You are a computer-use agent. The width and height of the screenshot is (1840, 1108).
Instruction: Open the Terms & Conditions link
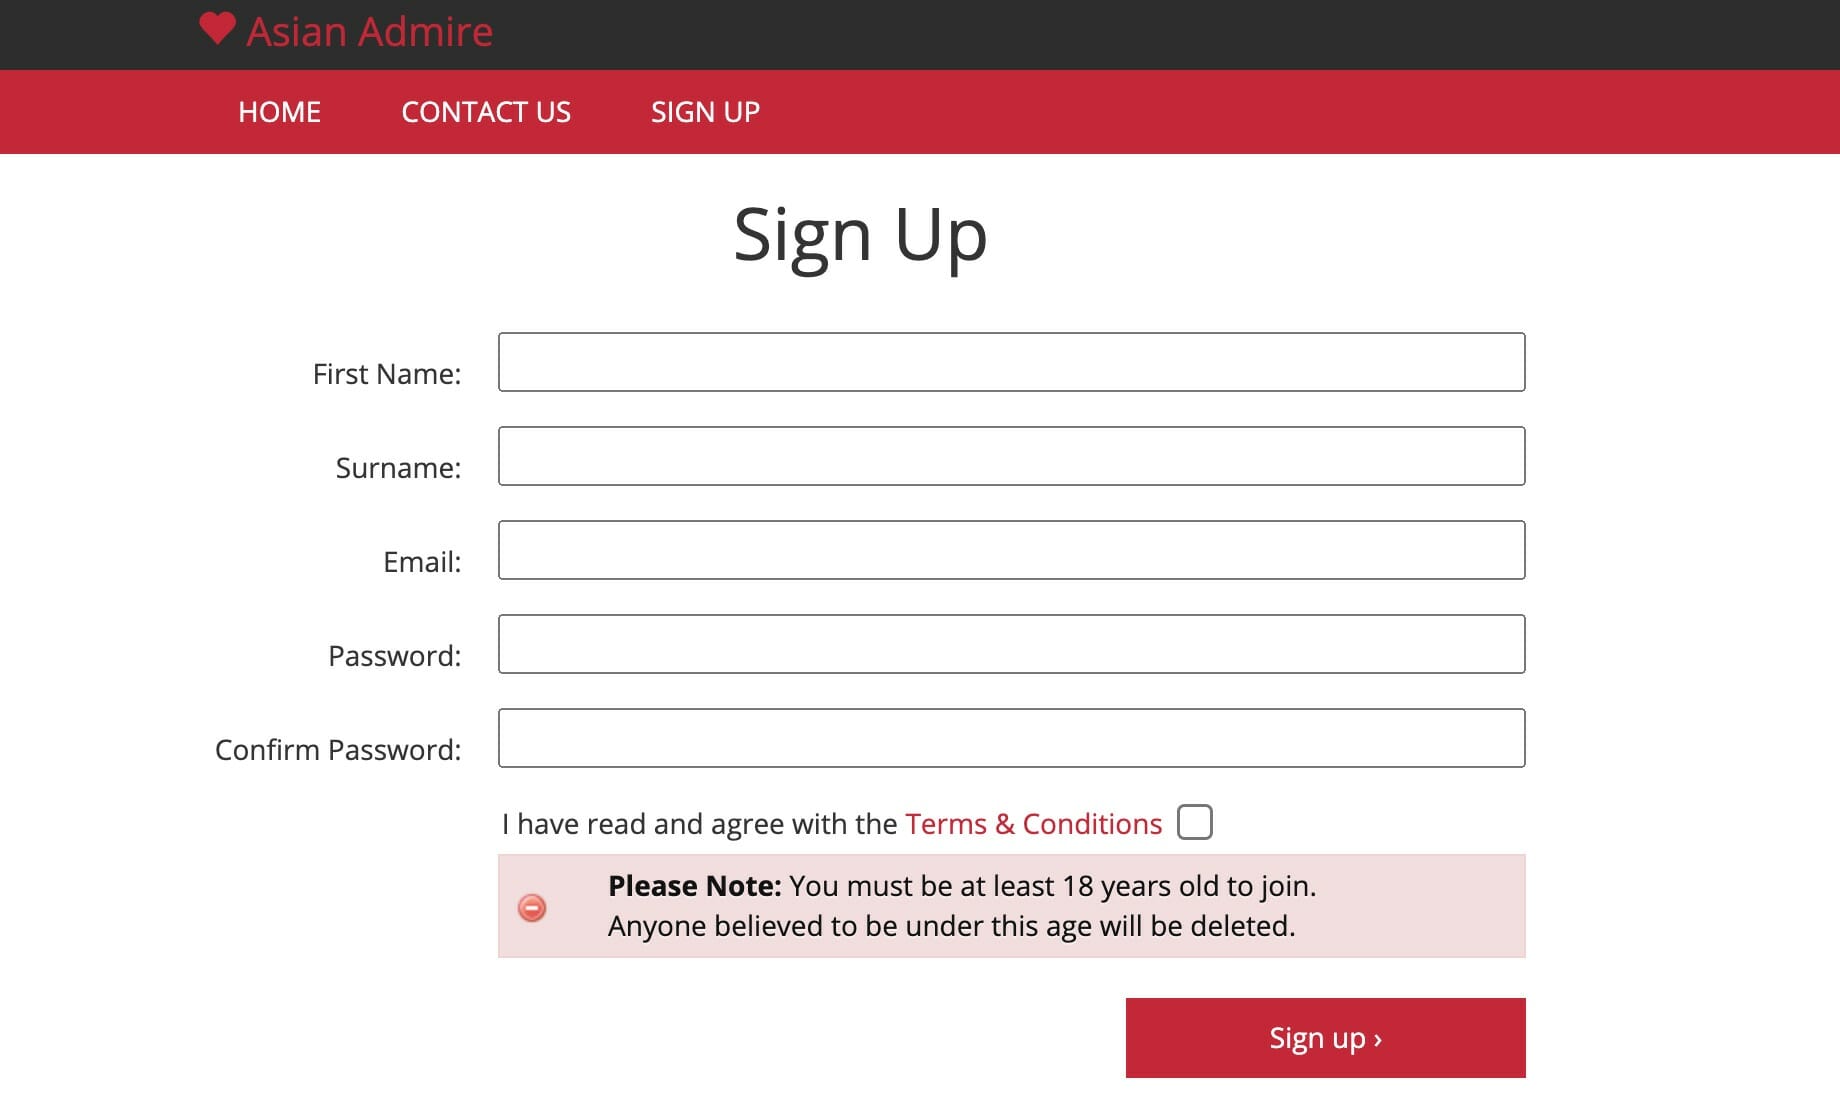[1033, 824]
